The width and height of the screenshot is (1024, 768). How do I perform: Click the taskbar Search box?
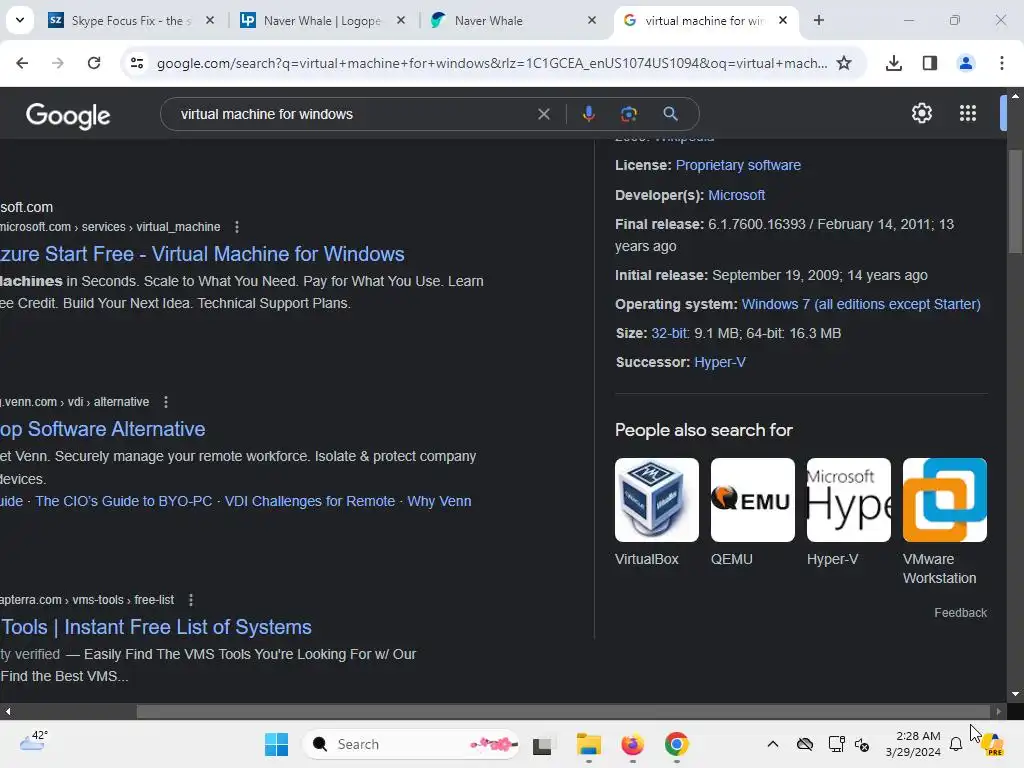pos(411,744)
